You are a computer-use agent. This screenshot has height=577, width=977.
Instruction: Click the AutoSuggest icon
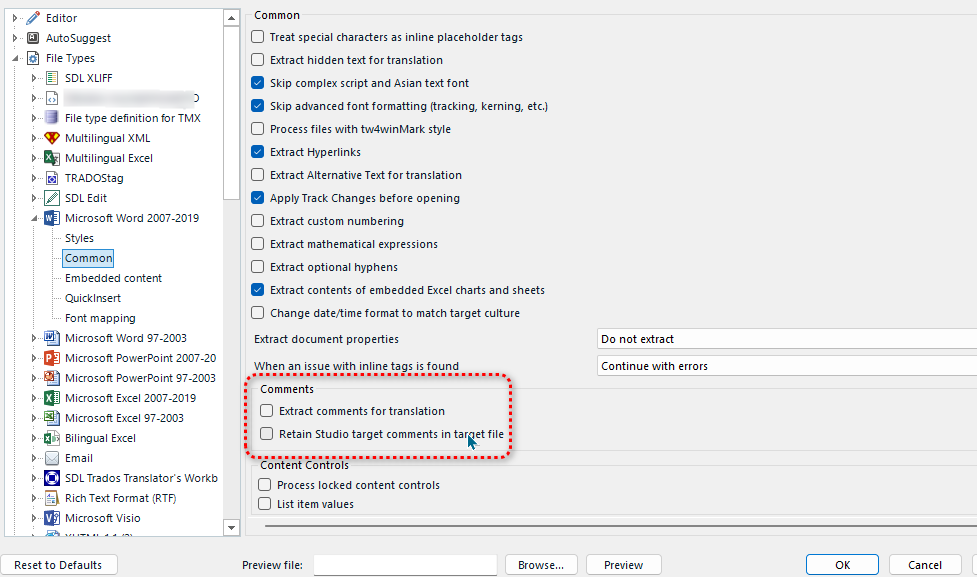click(33, 38)
